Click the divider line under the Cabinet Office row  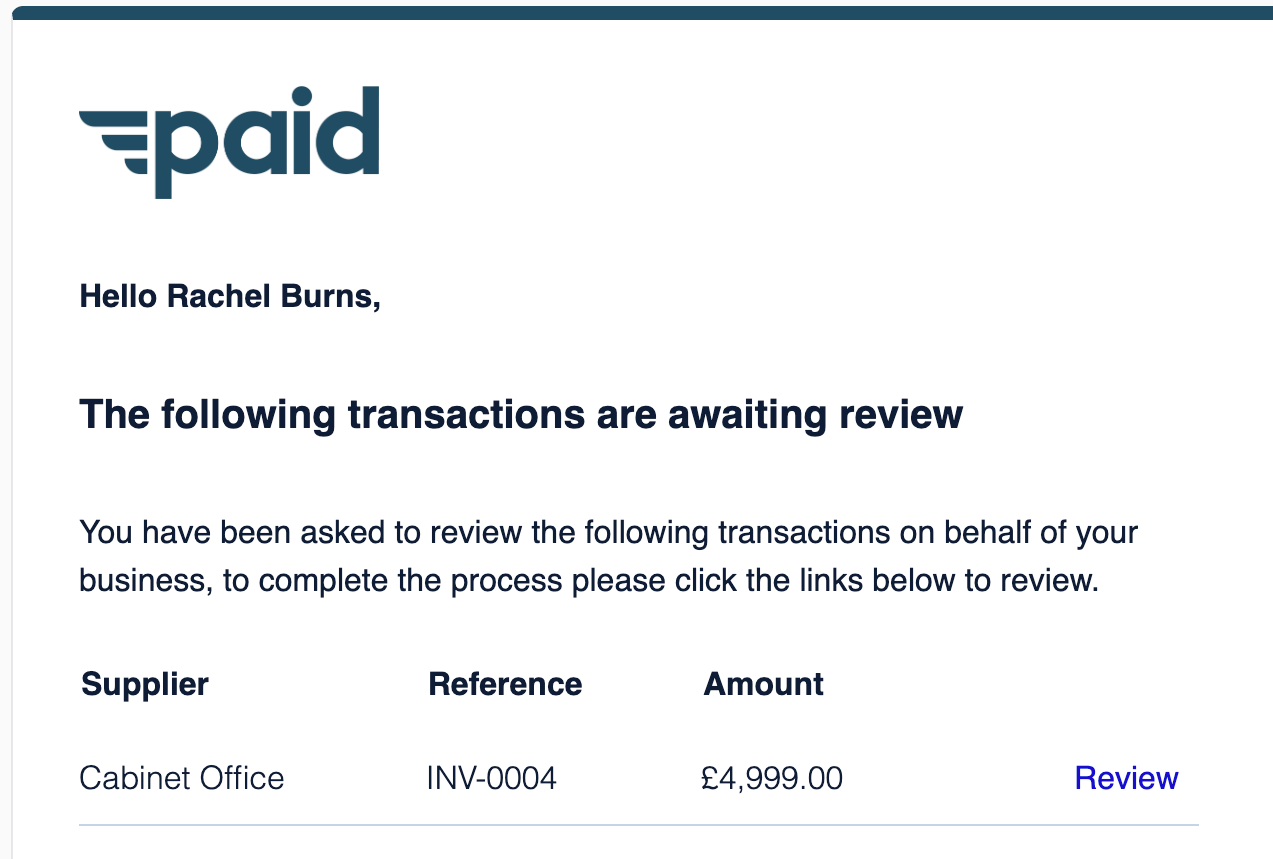point(638,825)
